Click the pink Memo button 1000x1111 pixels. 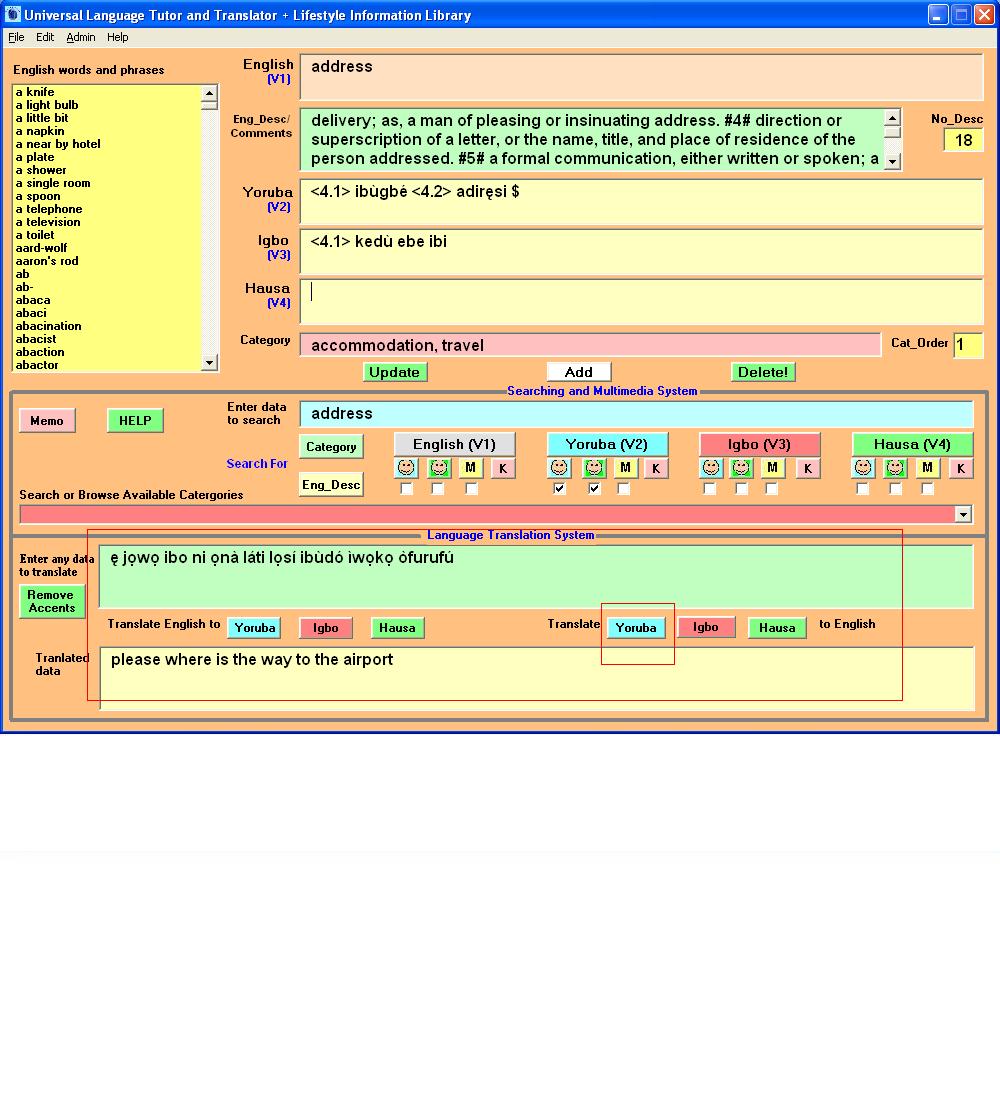point(47,421)
